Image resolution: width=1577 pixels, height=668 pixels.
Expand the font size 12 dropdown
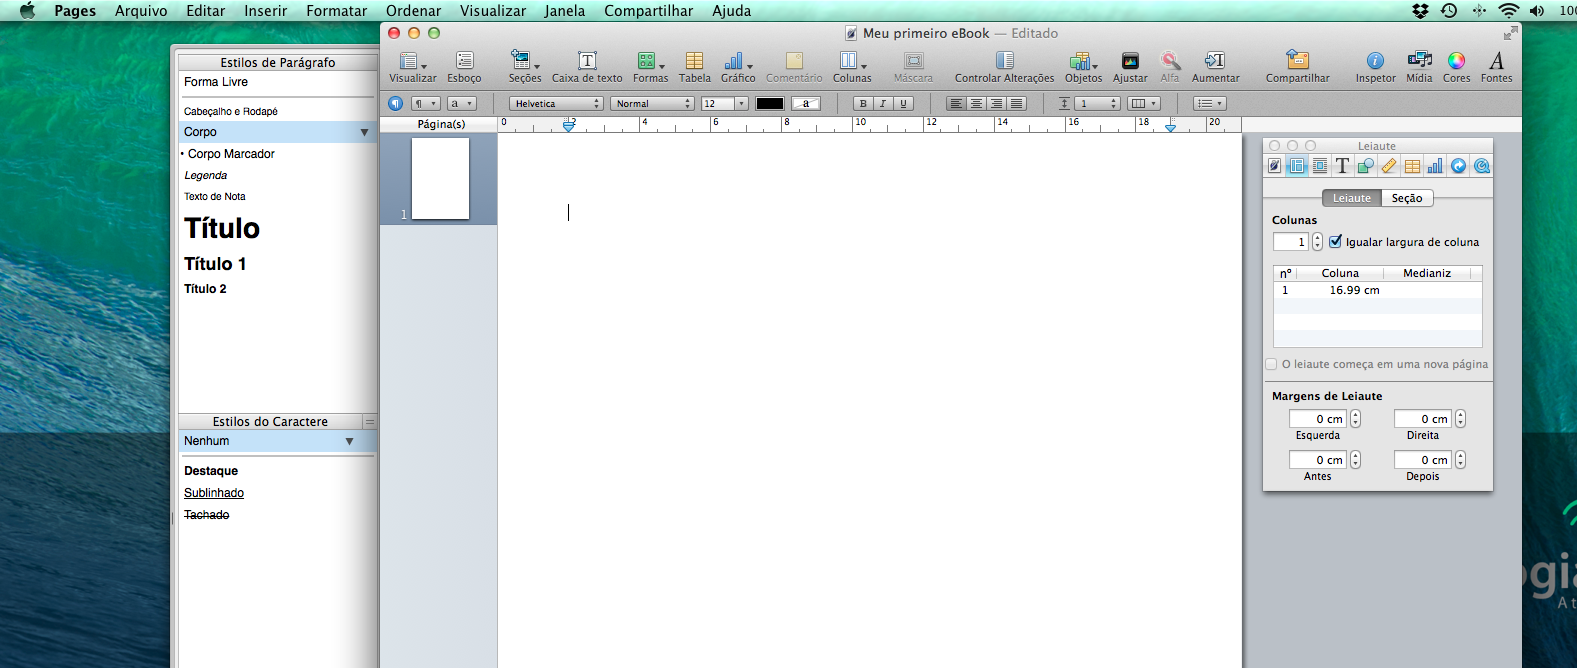(741, 104)
